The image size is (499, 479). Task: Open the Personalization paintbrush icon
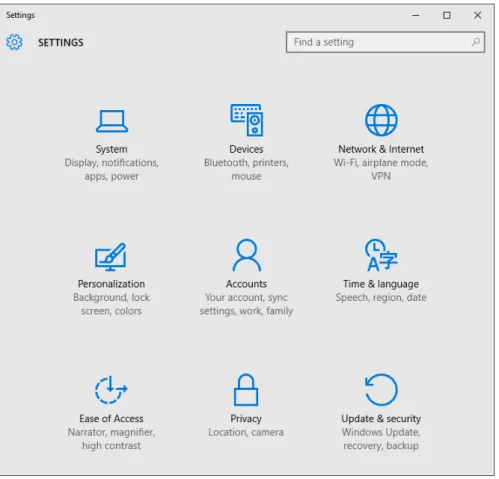111,257
